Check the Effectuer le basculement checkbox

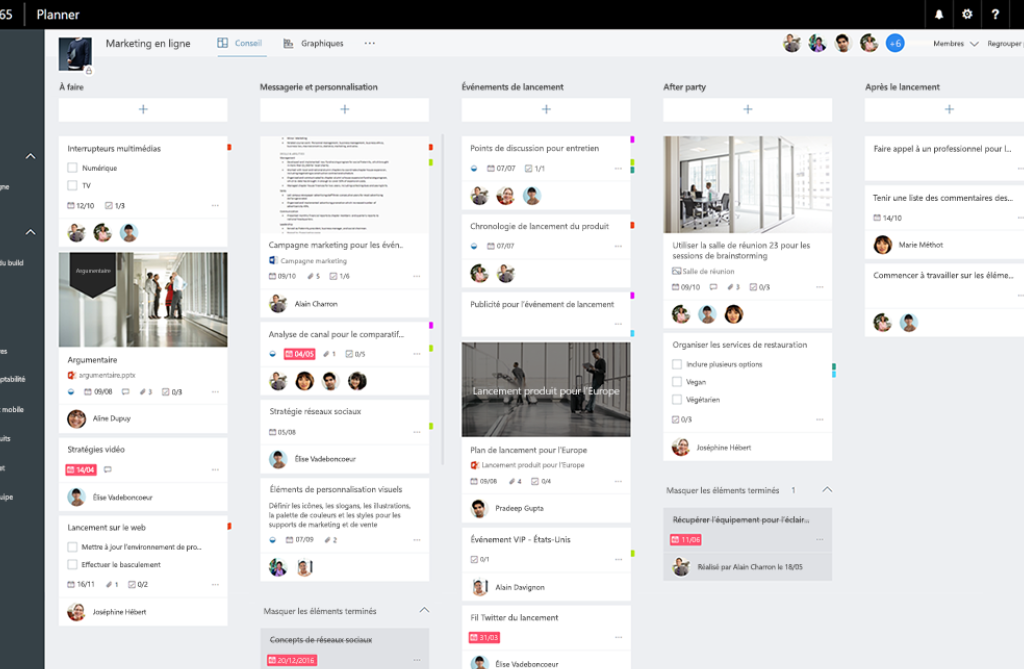pyautogui.click(x=72, y=565)
